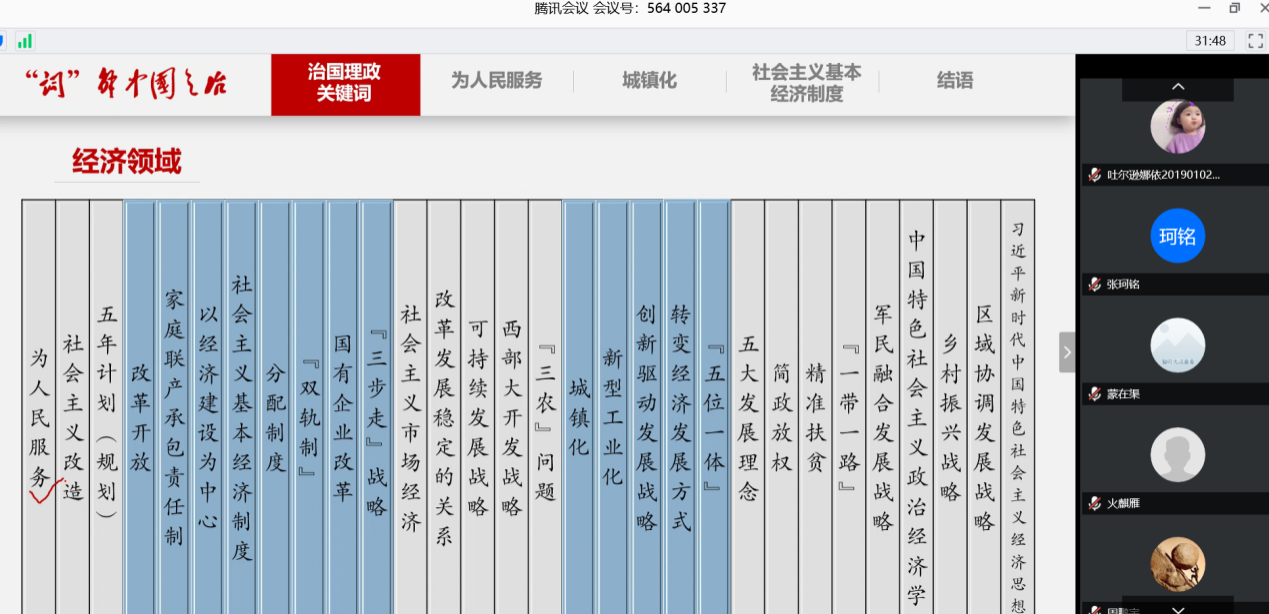Image resolution: width=1269 pixels, height=614 pixels.
Task: Click the baby photo participant avatar
Action: (1177, 127)
